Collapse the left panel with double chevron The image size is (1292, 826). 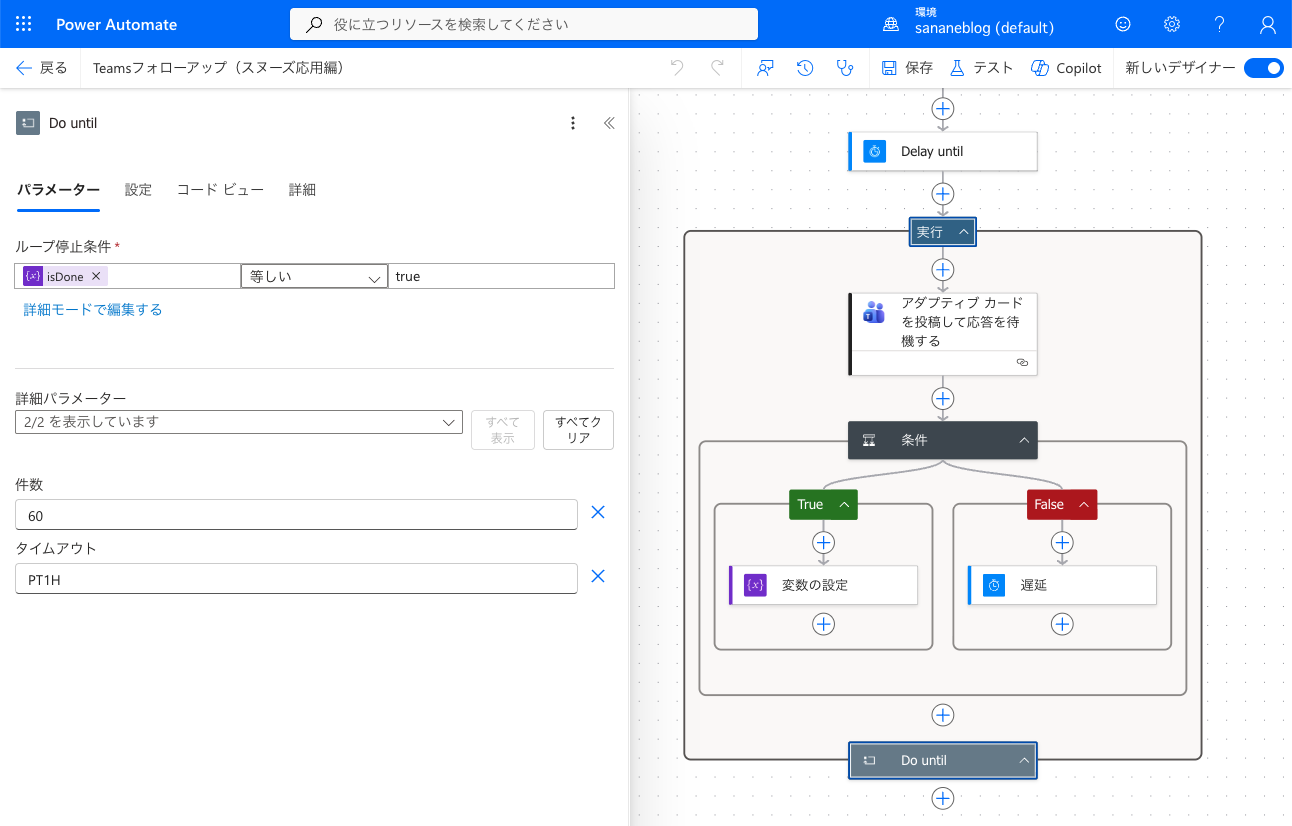pos(609,123)
